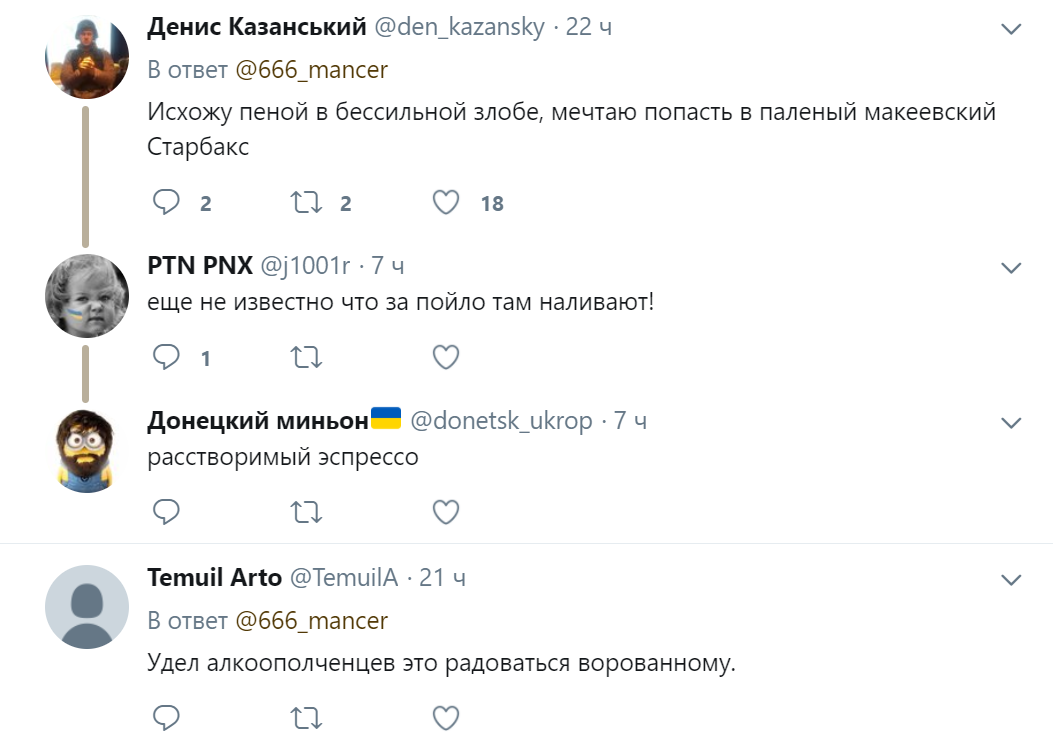The height and width of the screenshot is (741, 1053).
Task: Retweet Донецкий миньон's tweet
Action: click(305, 512)
